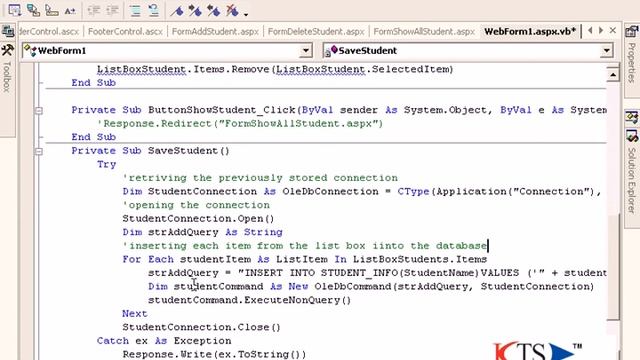Switch to FormAddStudent.aspx tab
Image resolution: width=640 pixels, height=360 pixels.
(215, 31)
